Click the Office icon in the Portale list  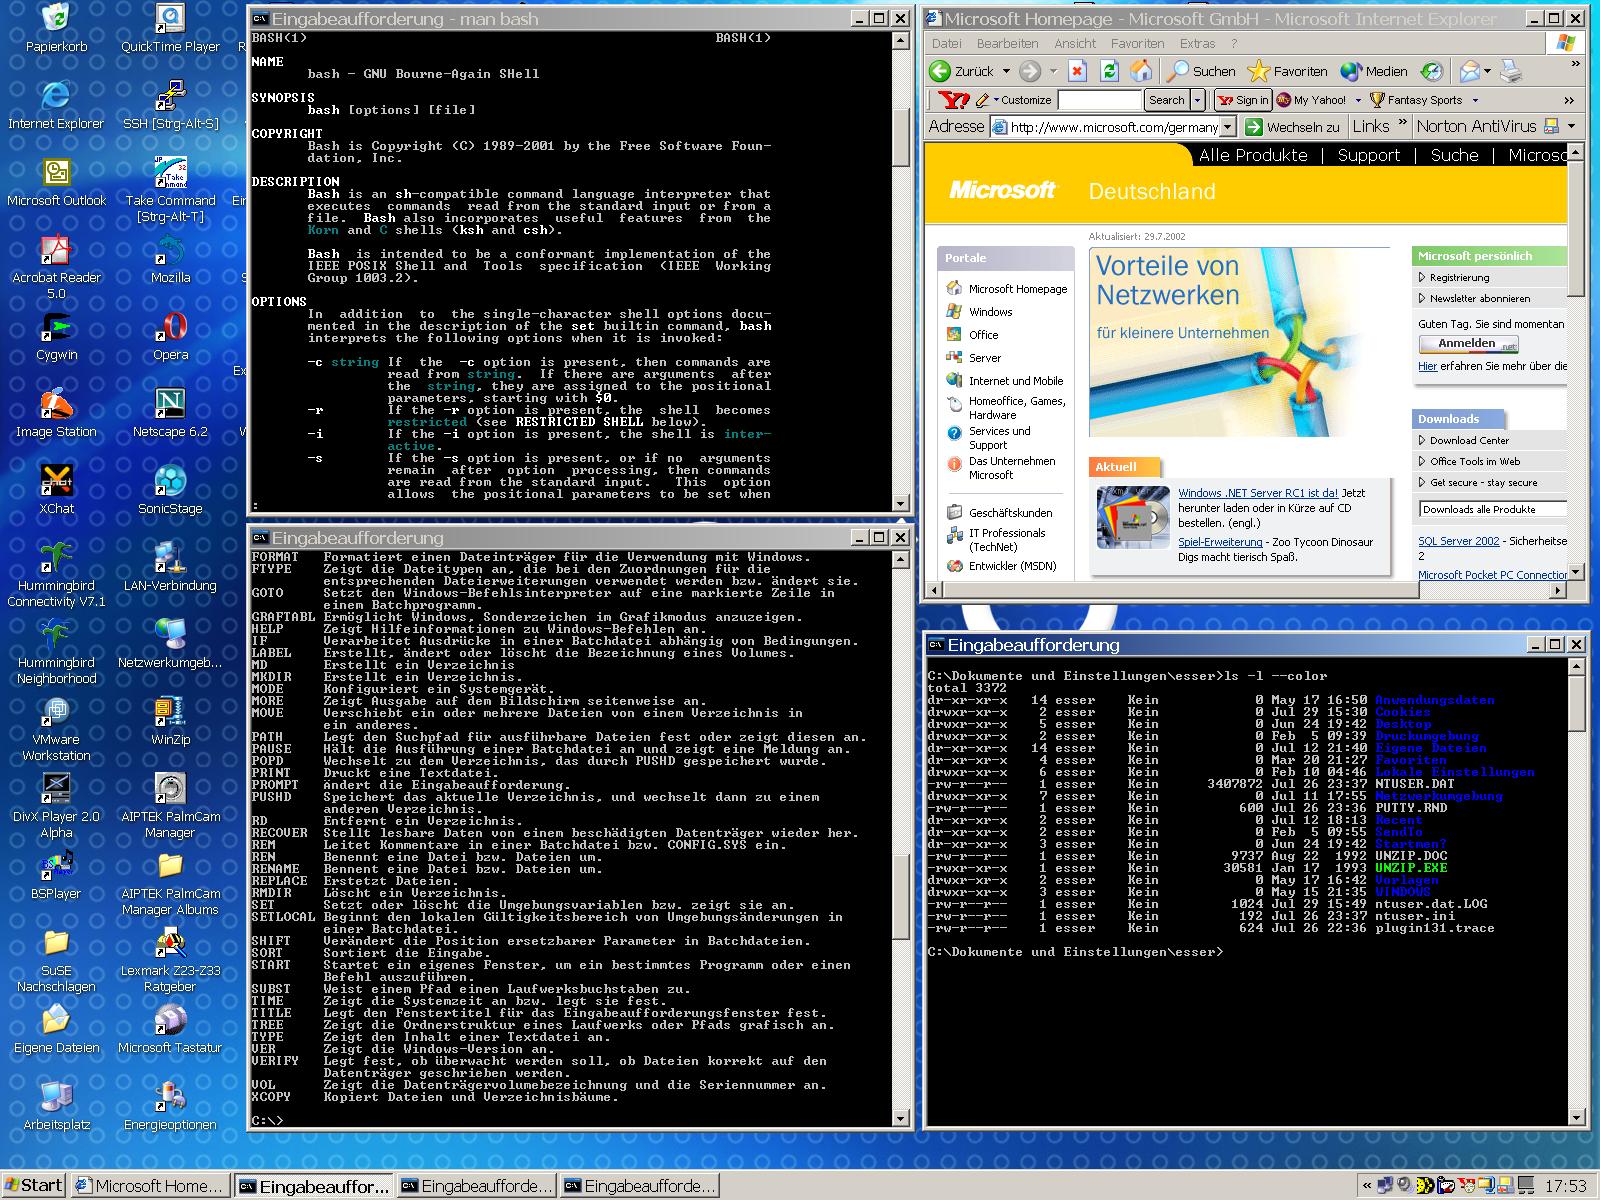pyautogui.click(x=955, y=334)
